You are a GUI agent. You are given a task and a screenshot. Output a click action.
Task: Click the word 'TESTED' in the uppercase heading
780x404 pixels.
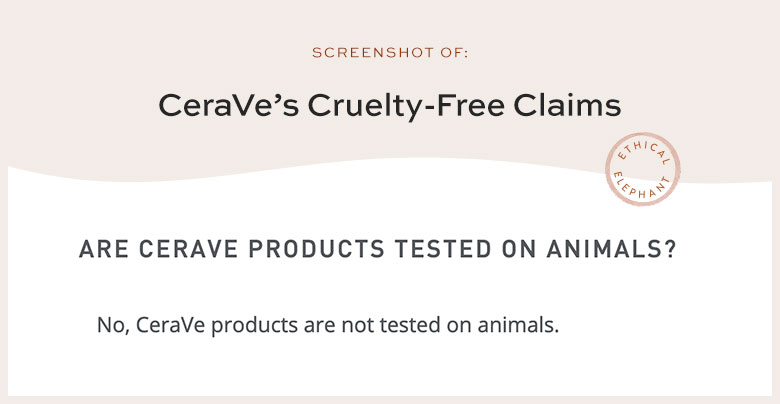tap(442, 249)
